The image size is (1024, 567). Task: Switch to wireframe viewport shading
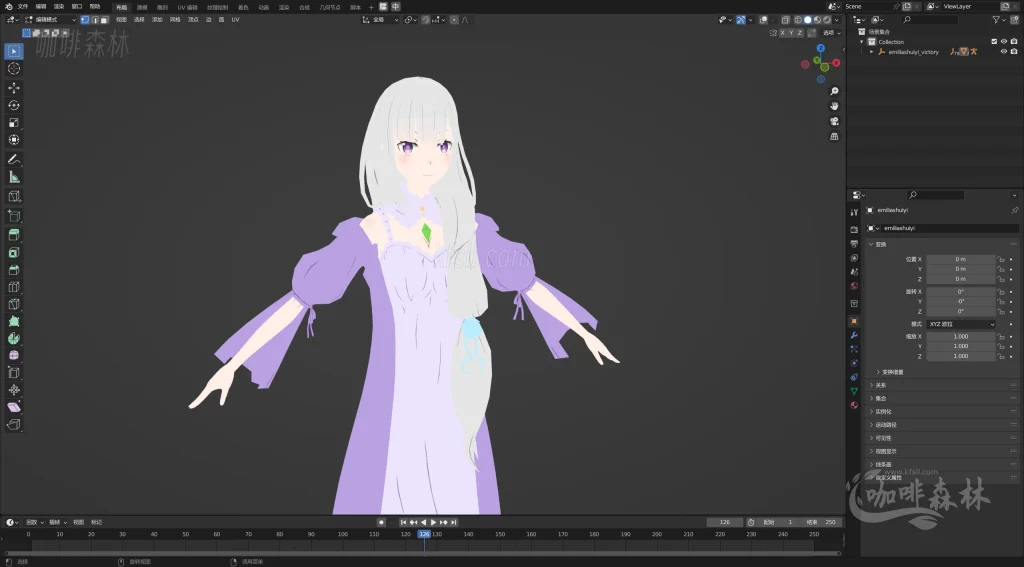[x=798, y=20]
